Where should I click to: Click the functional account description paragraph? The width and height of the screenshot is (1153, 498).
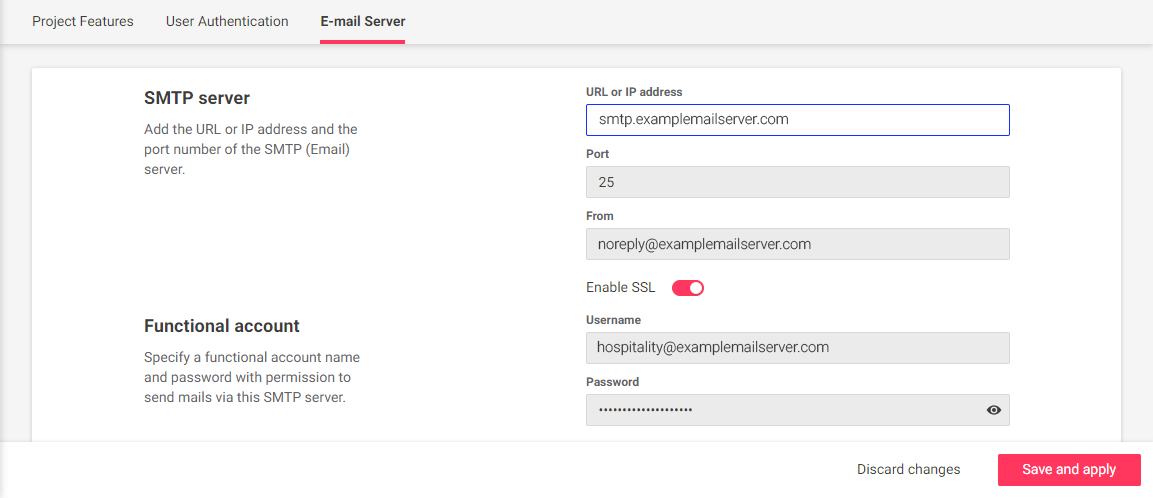click(x=253, y=379)
